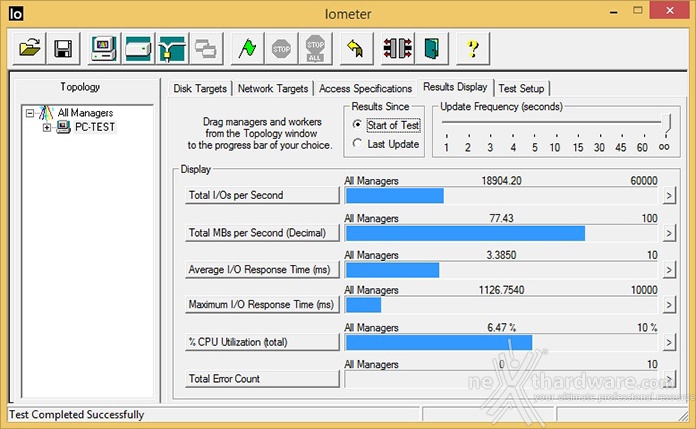Click the Total Error Count button
Screen dimensions: 696x429
click(x=262, y=379)
